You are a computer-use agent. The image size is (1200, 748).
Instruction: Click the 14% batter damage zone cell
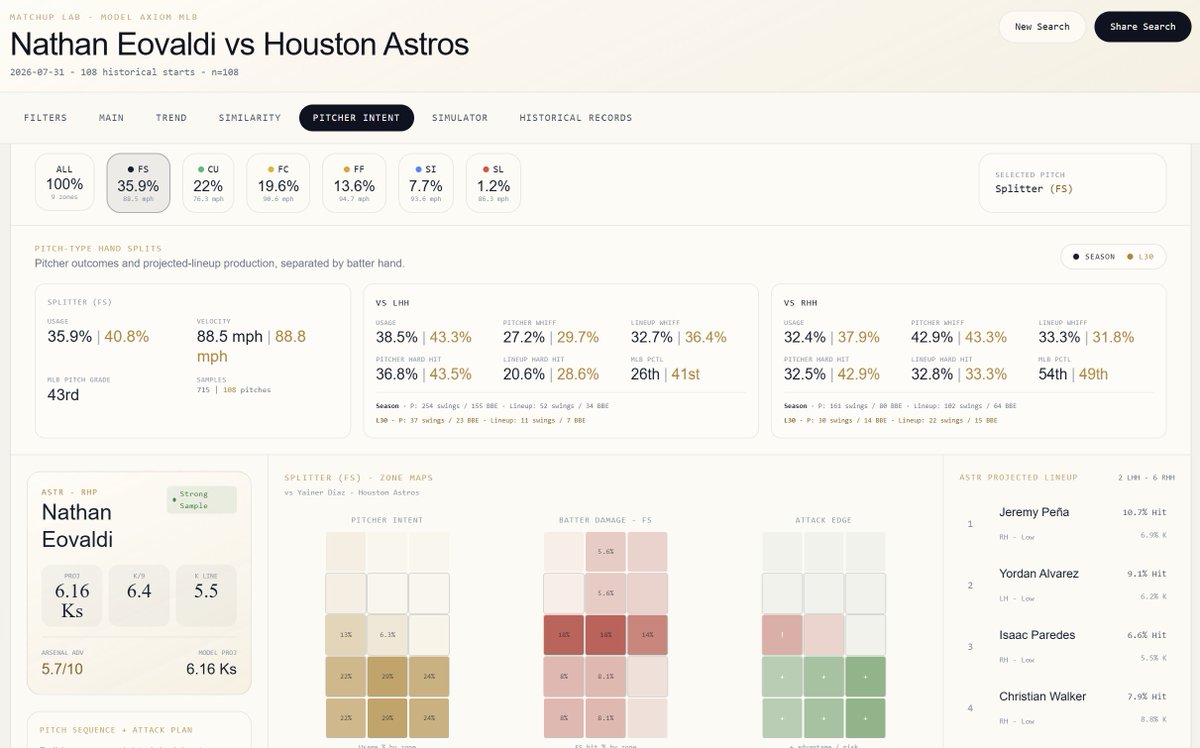(x=647, y=635)
